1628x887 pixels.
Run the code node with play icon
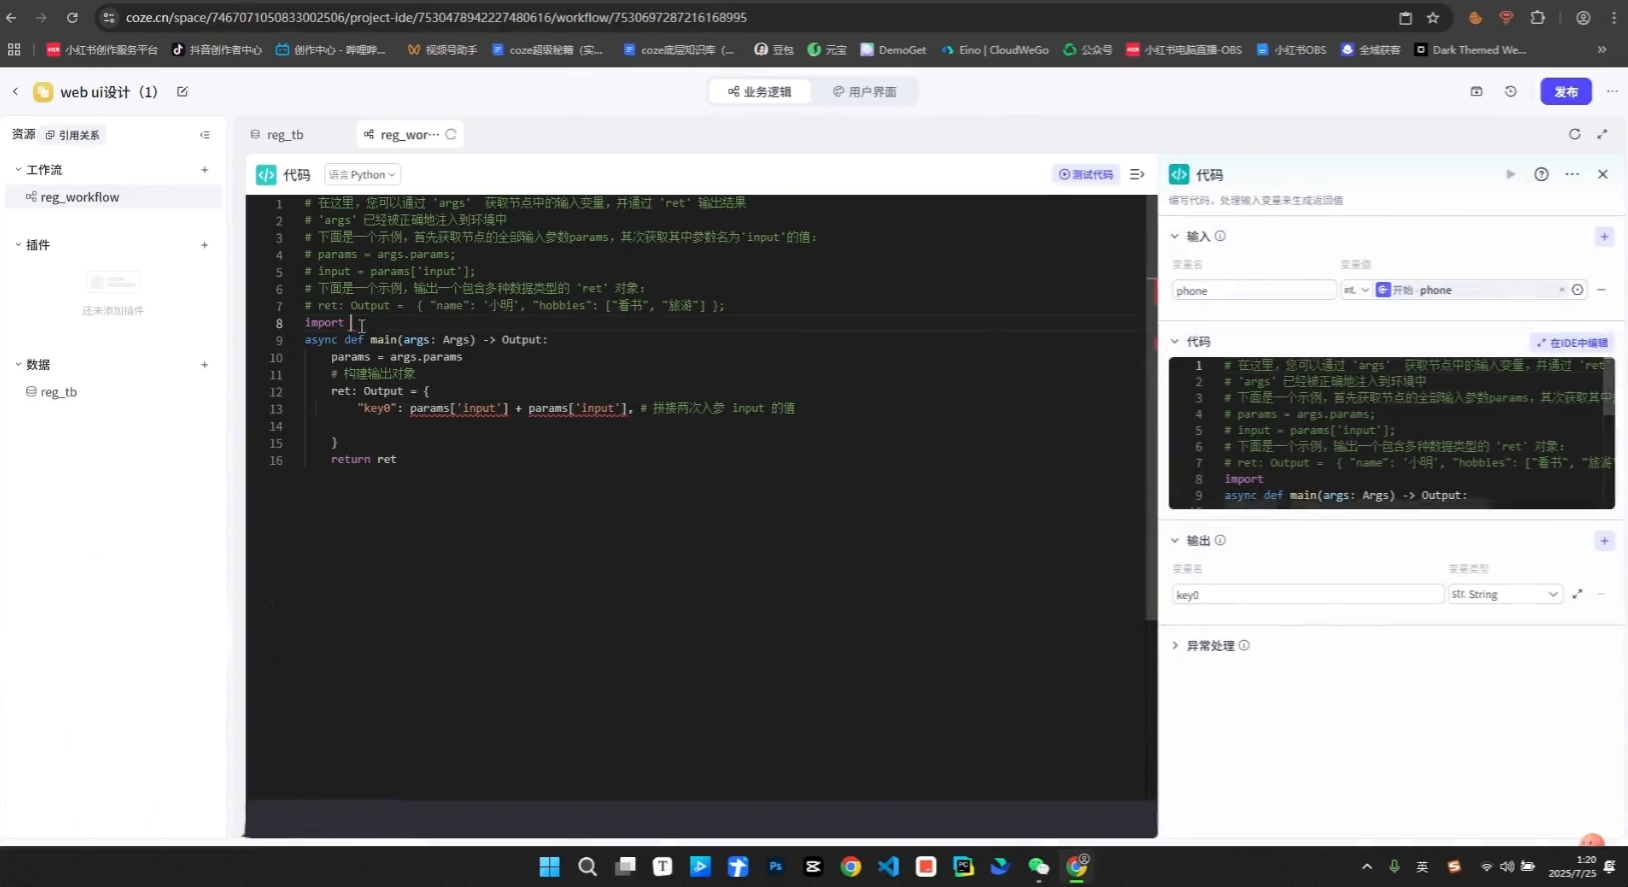pyautogui.click(x=1510, y=175)
